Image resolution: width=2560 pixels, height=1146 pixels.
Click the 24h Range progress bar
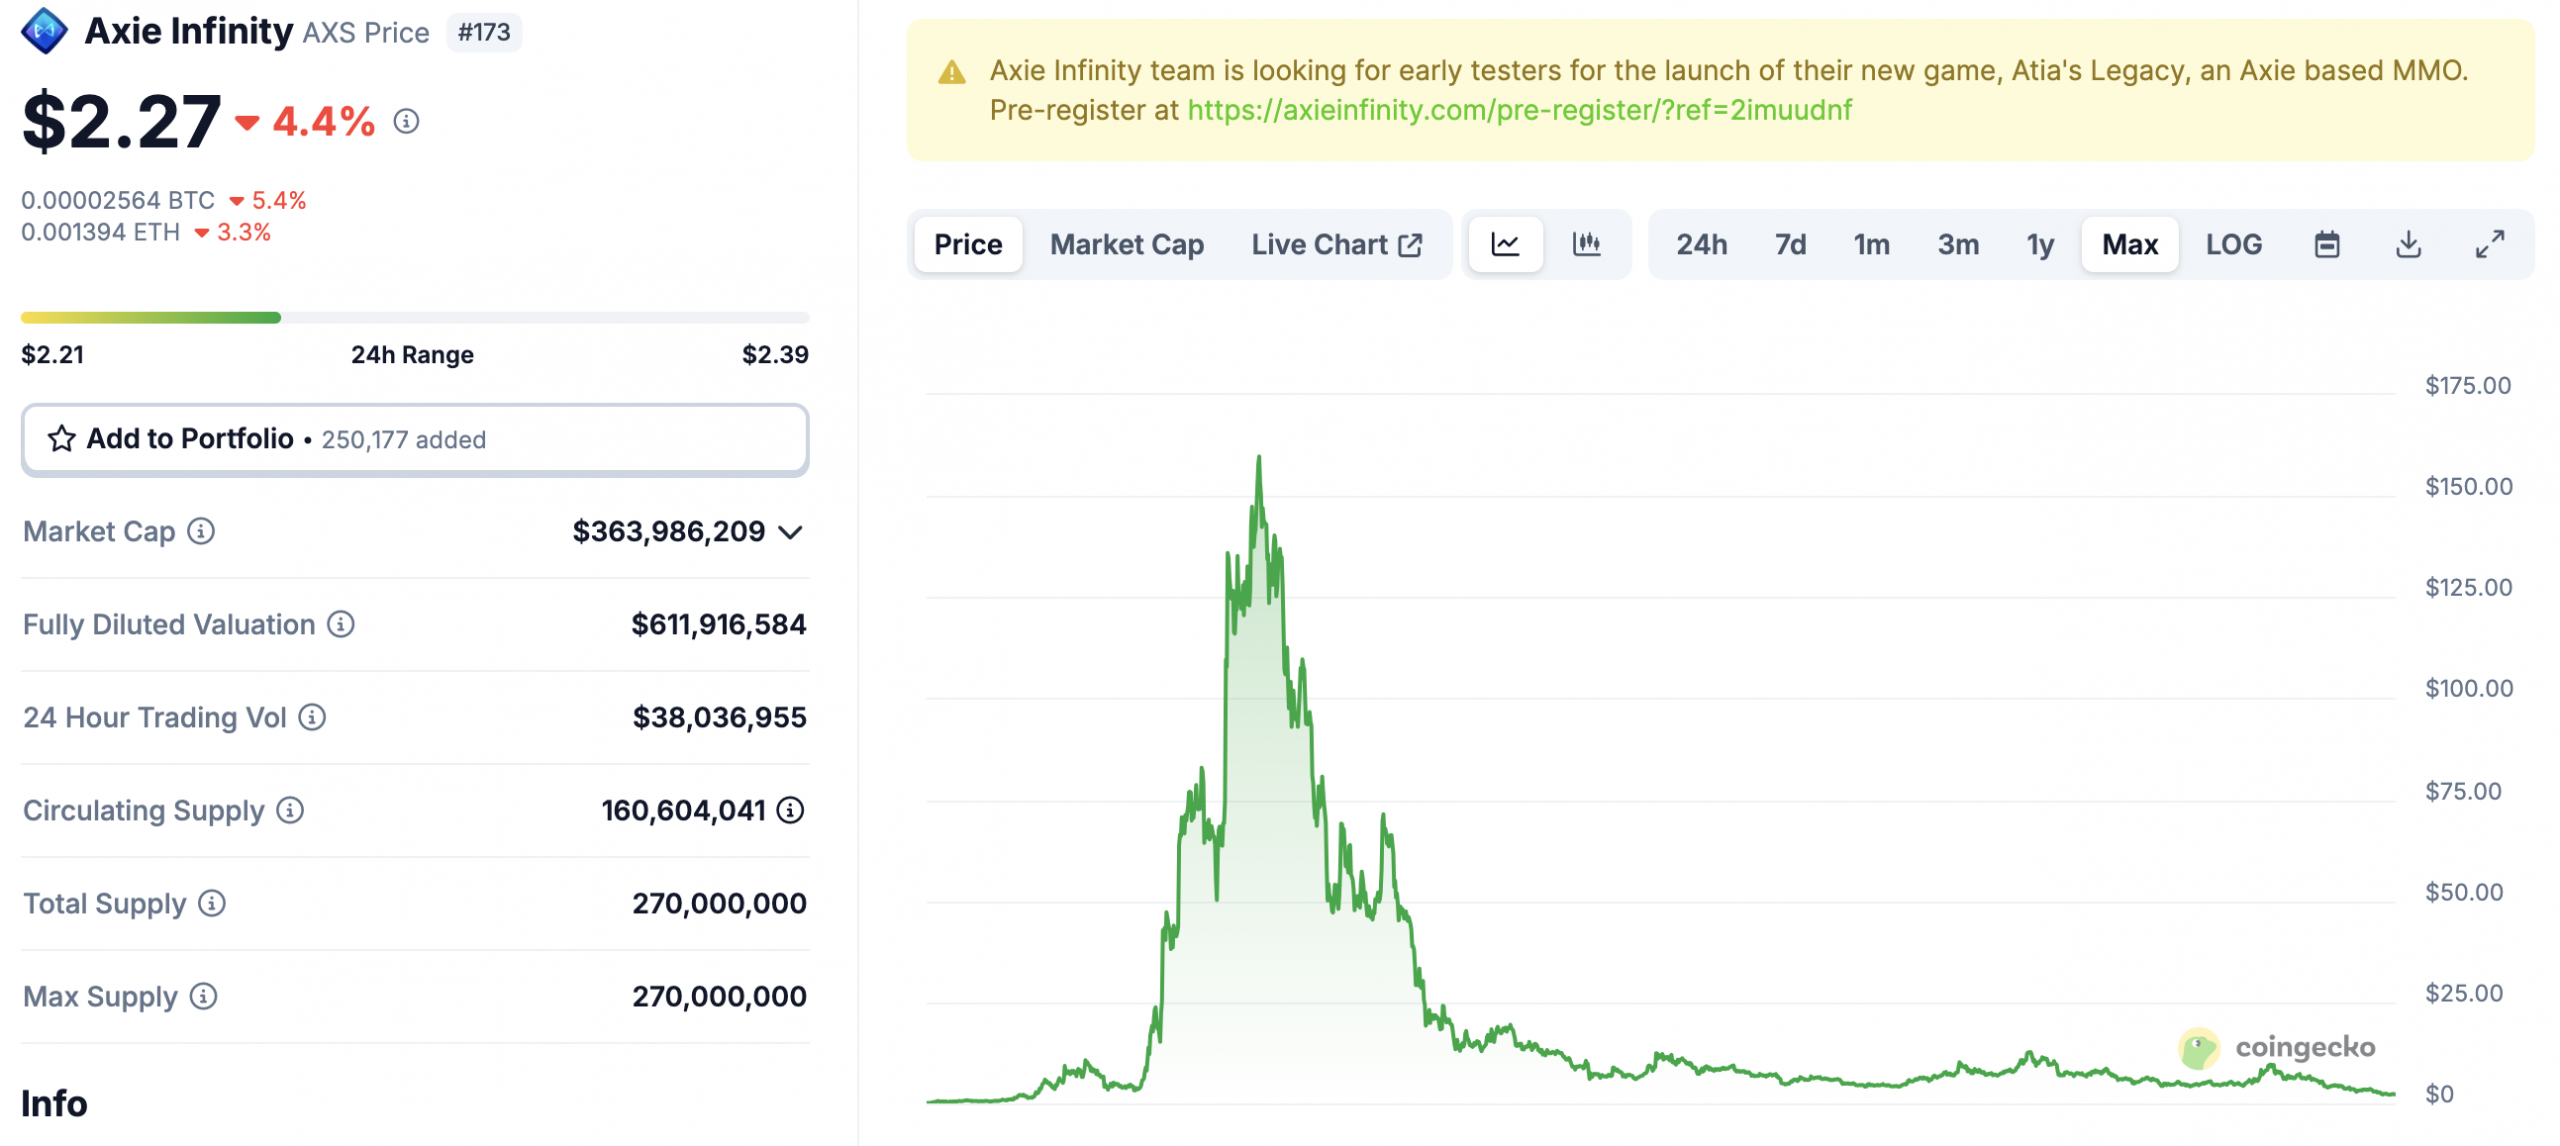click(415, 318)
